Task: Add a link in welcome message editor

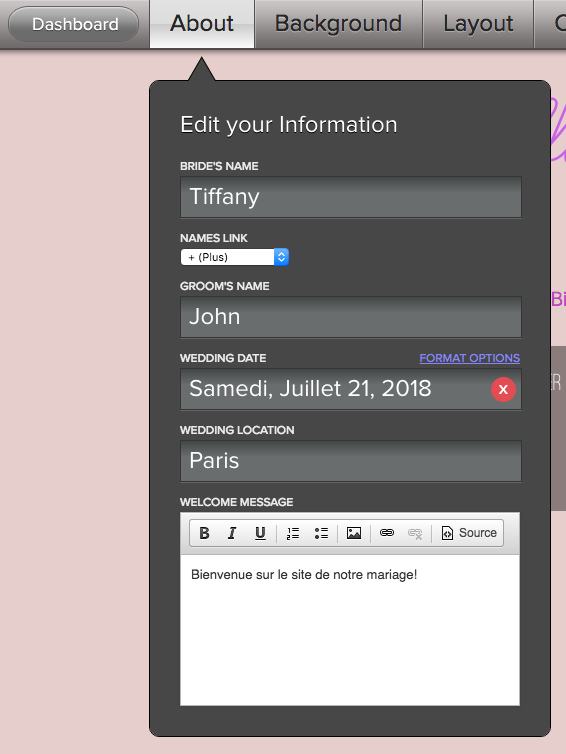Action: (x=387, y=533)
